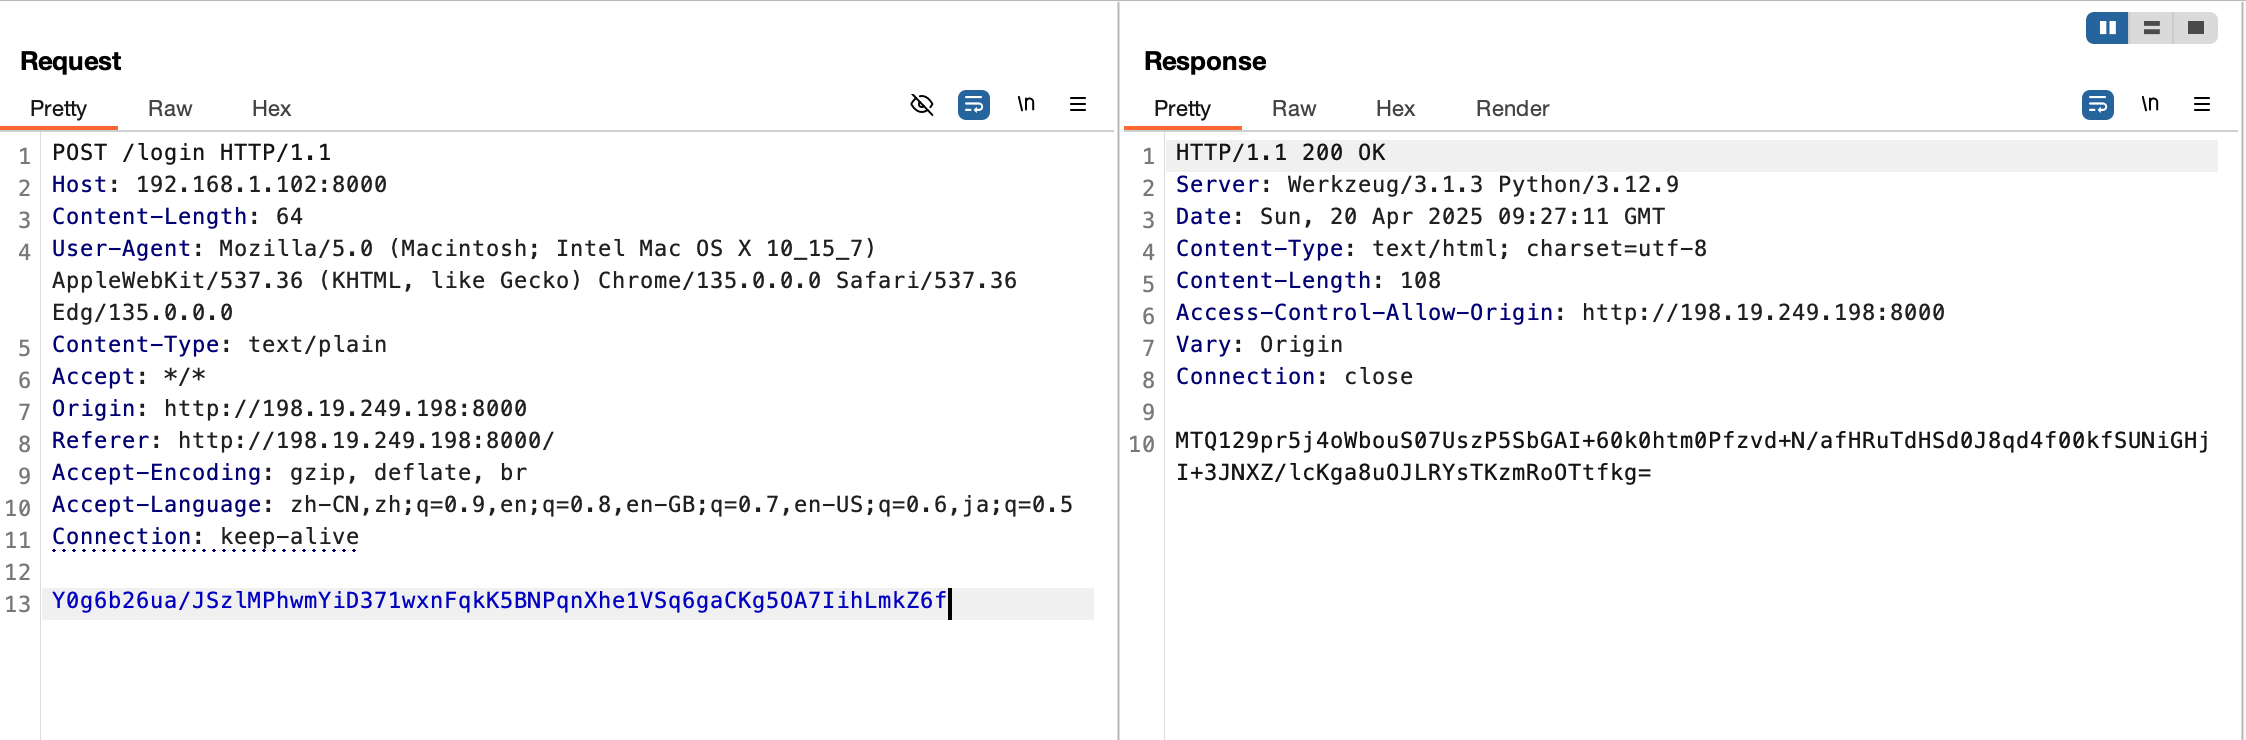Switch Response view to Raw tab
This screenshot has width=2246, height=740.
pyautogui.click(x=1294, y=108)
